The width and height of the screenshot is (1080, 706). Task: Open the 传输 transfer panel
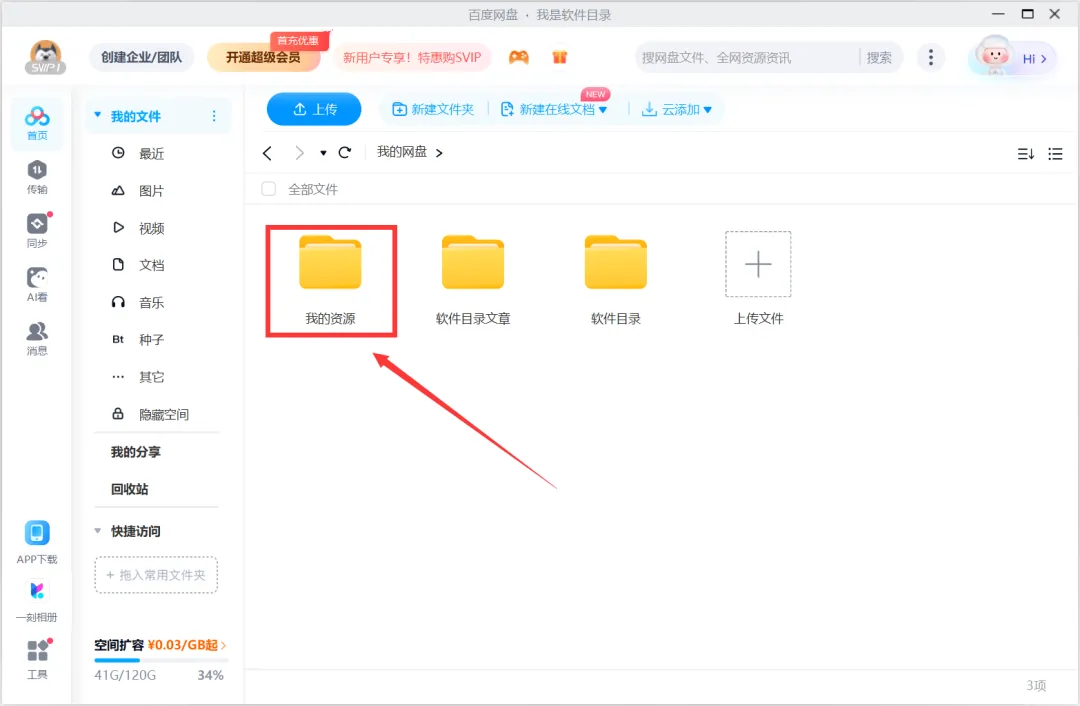pos(37,177)
